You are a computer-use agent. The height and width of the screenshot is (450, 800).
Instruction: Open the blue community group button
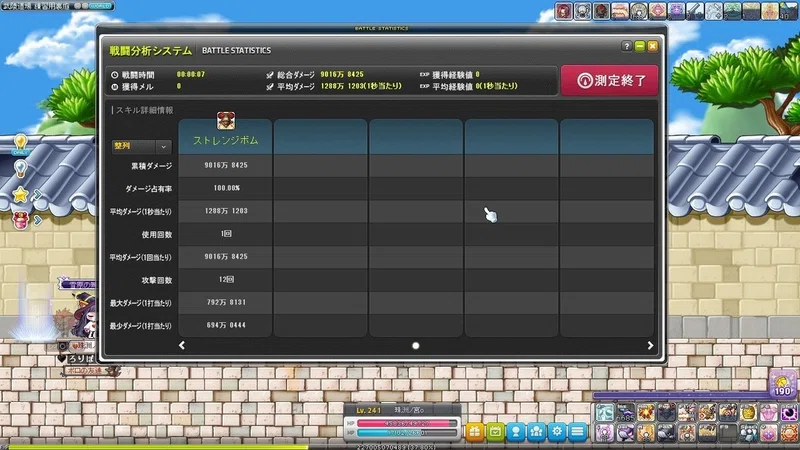click(536, 432)
